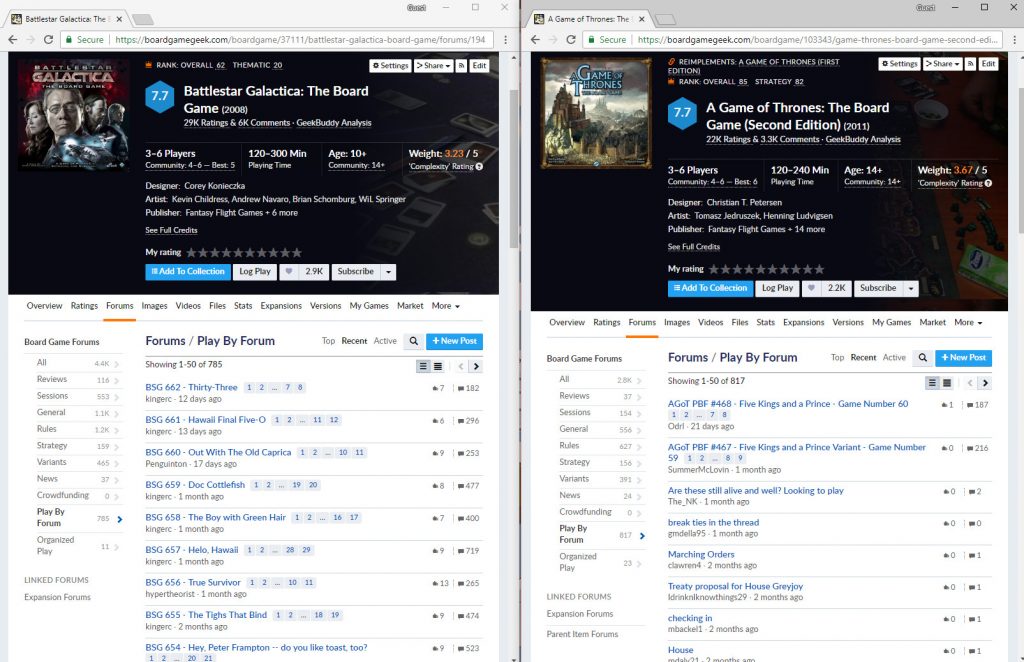Rate Battlestar Galactica using the star rating
The image size is (1024, 662).
tap(244, 253)
